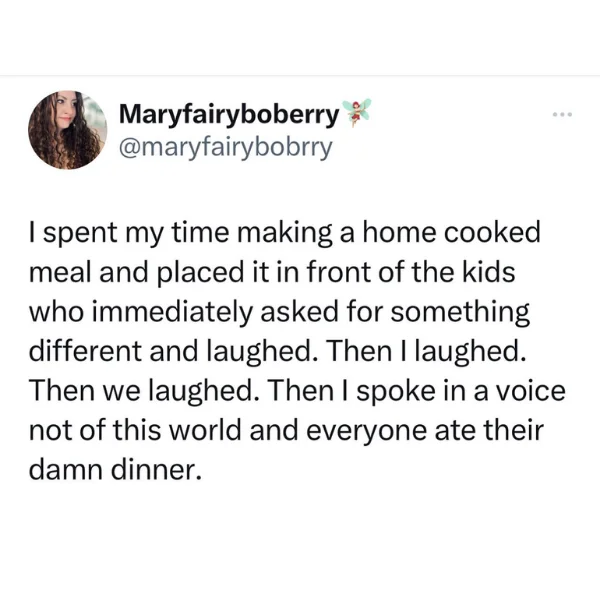Click the word "dinner" in the tweet

pyautogui.click(x=156, y=470)
